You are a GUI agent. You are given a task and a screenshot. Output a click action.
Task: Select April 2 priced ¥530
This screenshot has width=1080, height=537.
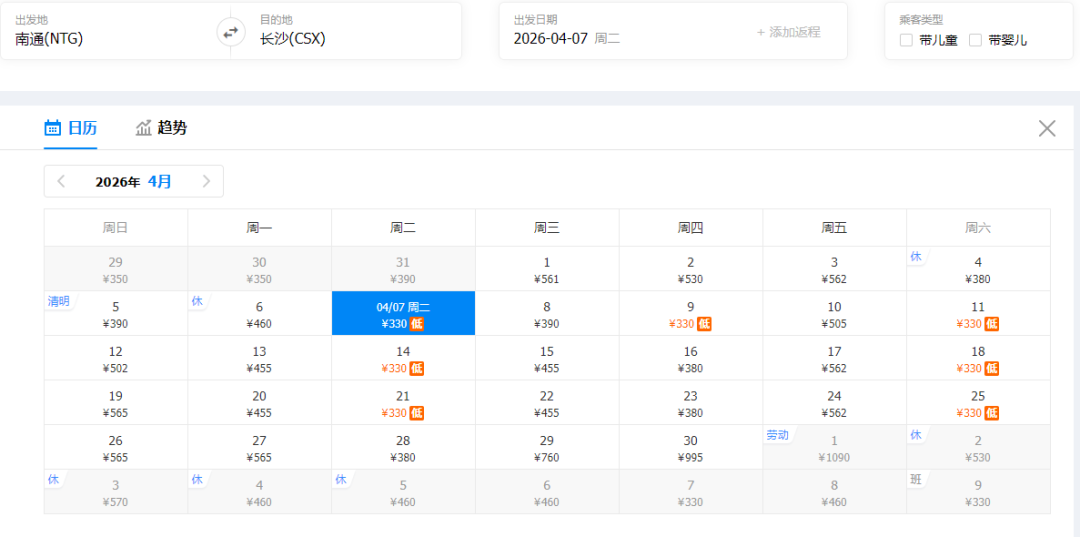(x=691, y=269)
